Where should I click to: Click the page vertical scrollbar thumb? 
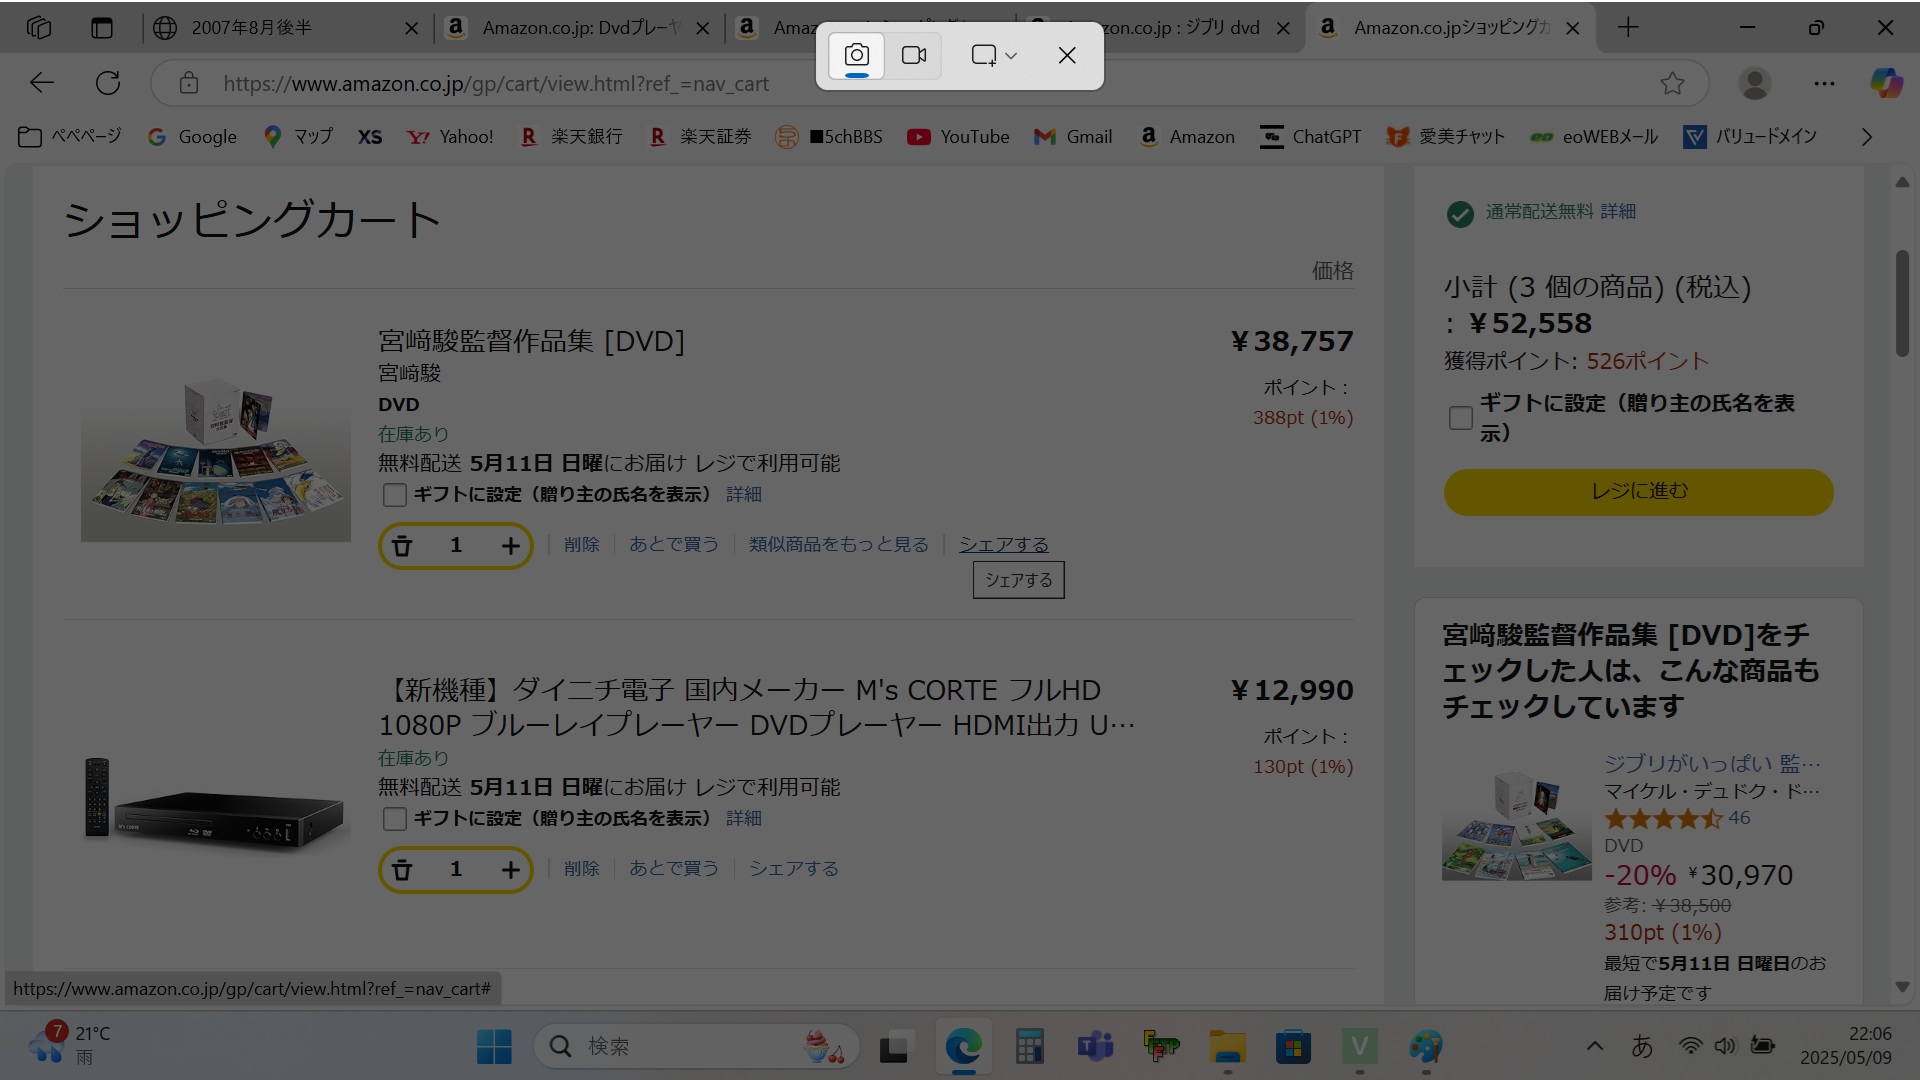point(1902,302)
